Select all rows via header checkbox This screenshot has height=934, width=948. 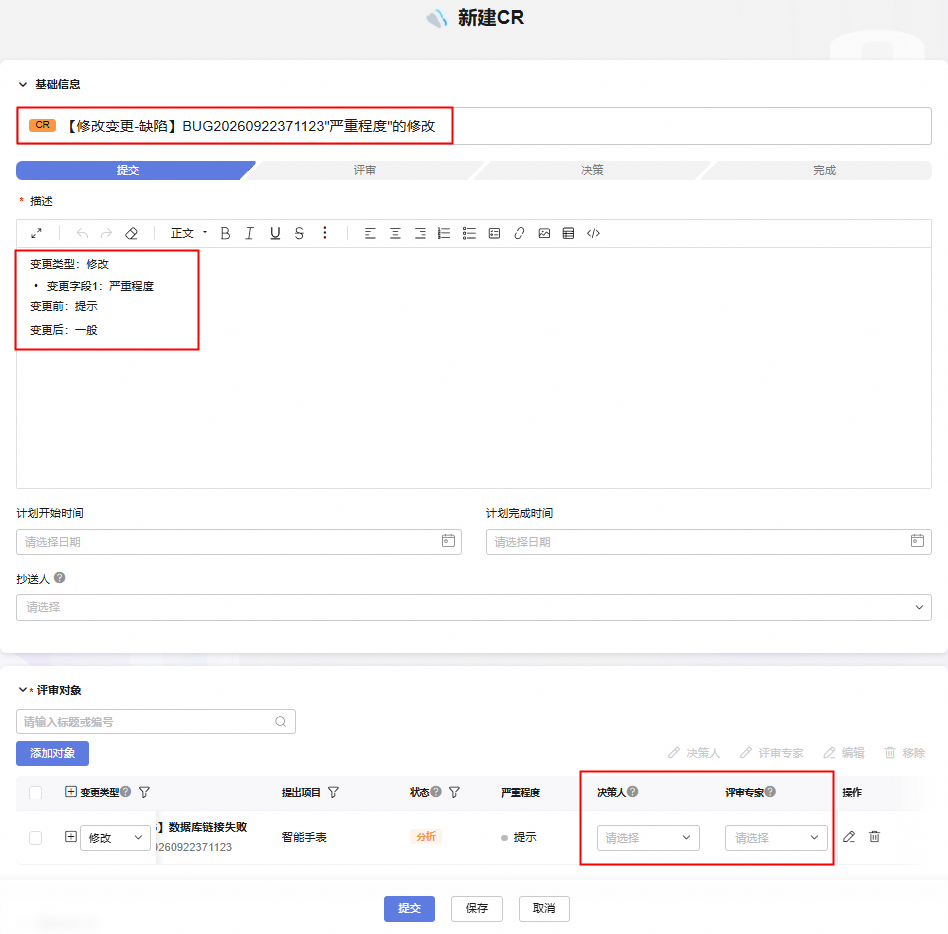[x=36, y=793]
